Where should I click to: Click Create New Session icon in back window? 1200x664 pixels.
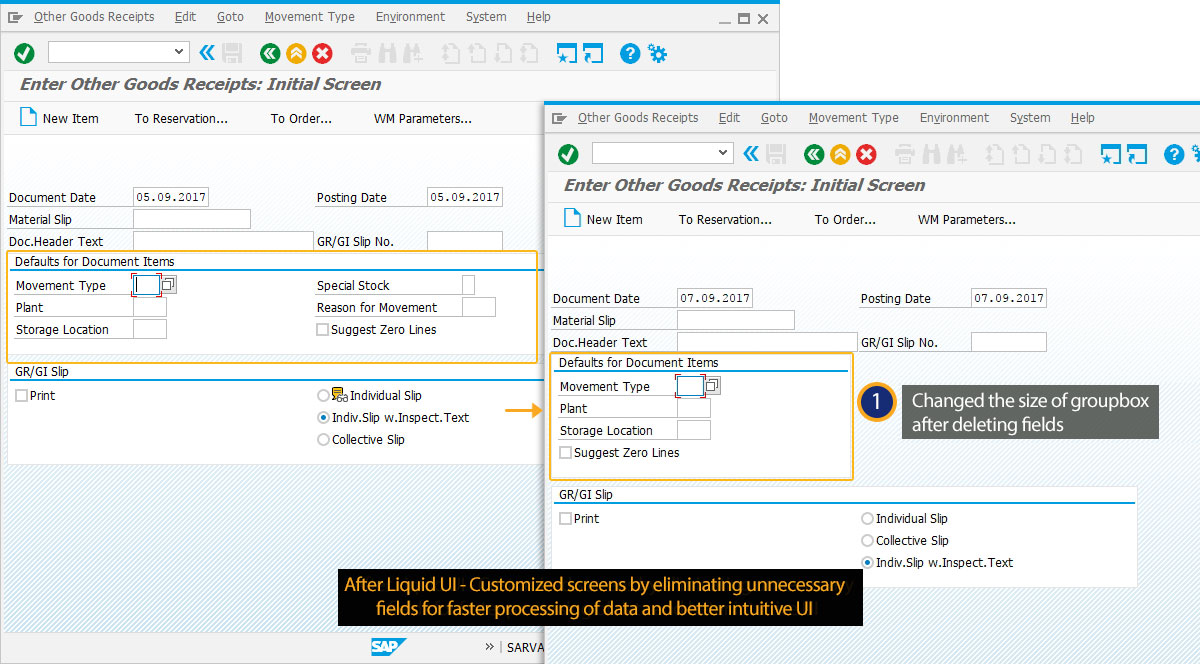pyautogui.click(x=567, y=53)
